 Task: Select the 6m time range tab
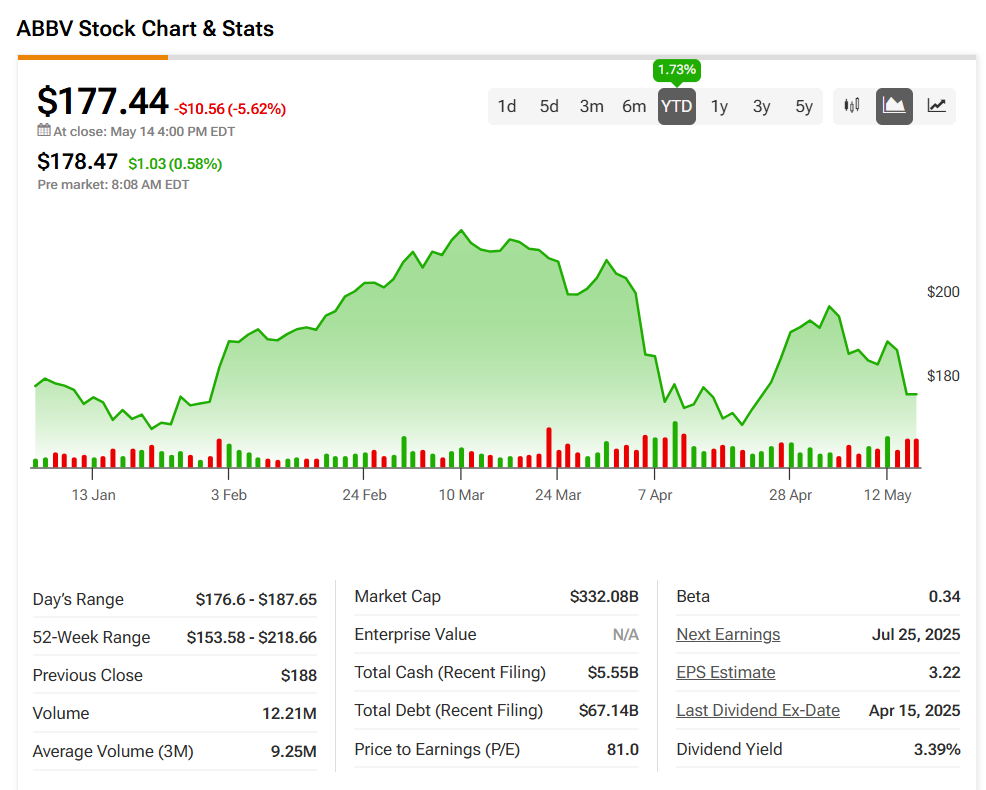[x=634, y=106]
